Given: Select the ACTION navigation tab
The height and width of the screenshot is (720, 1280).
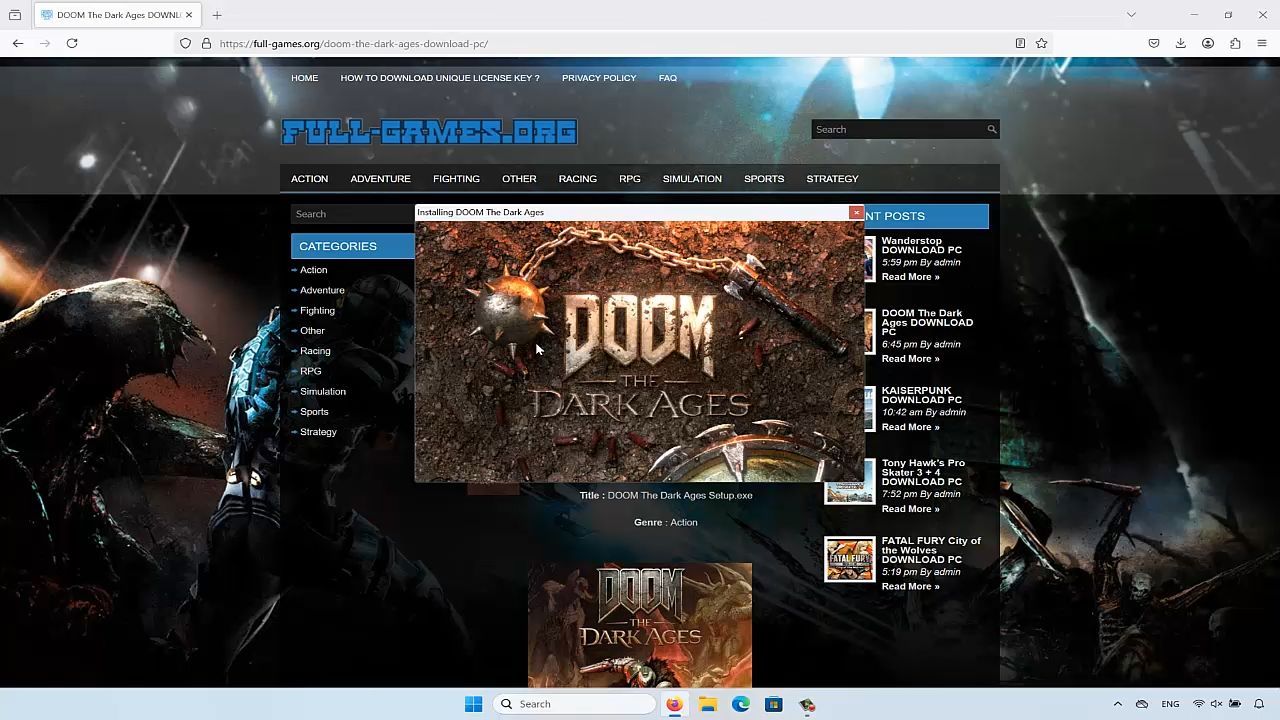Looking at the screenshot, I should click(309, 179).
